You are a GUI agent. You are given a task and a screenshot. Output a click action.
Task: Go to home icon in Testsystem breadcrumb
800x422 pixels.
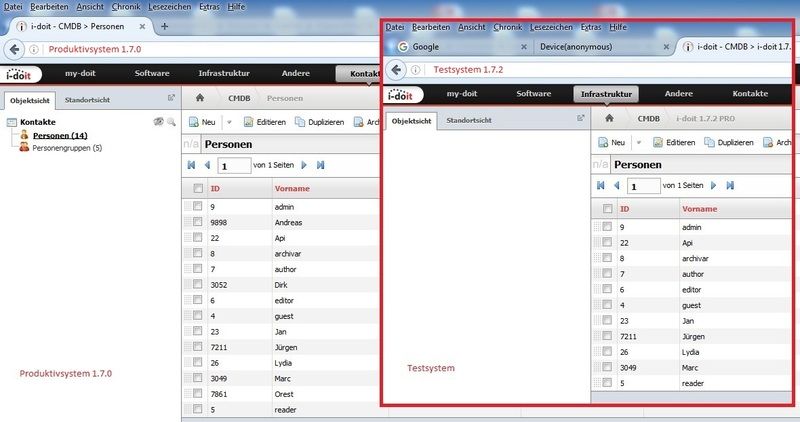tap(609, 118)
